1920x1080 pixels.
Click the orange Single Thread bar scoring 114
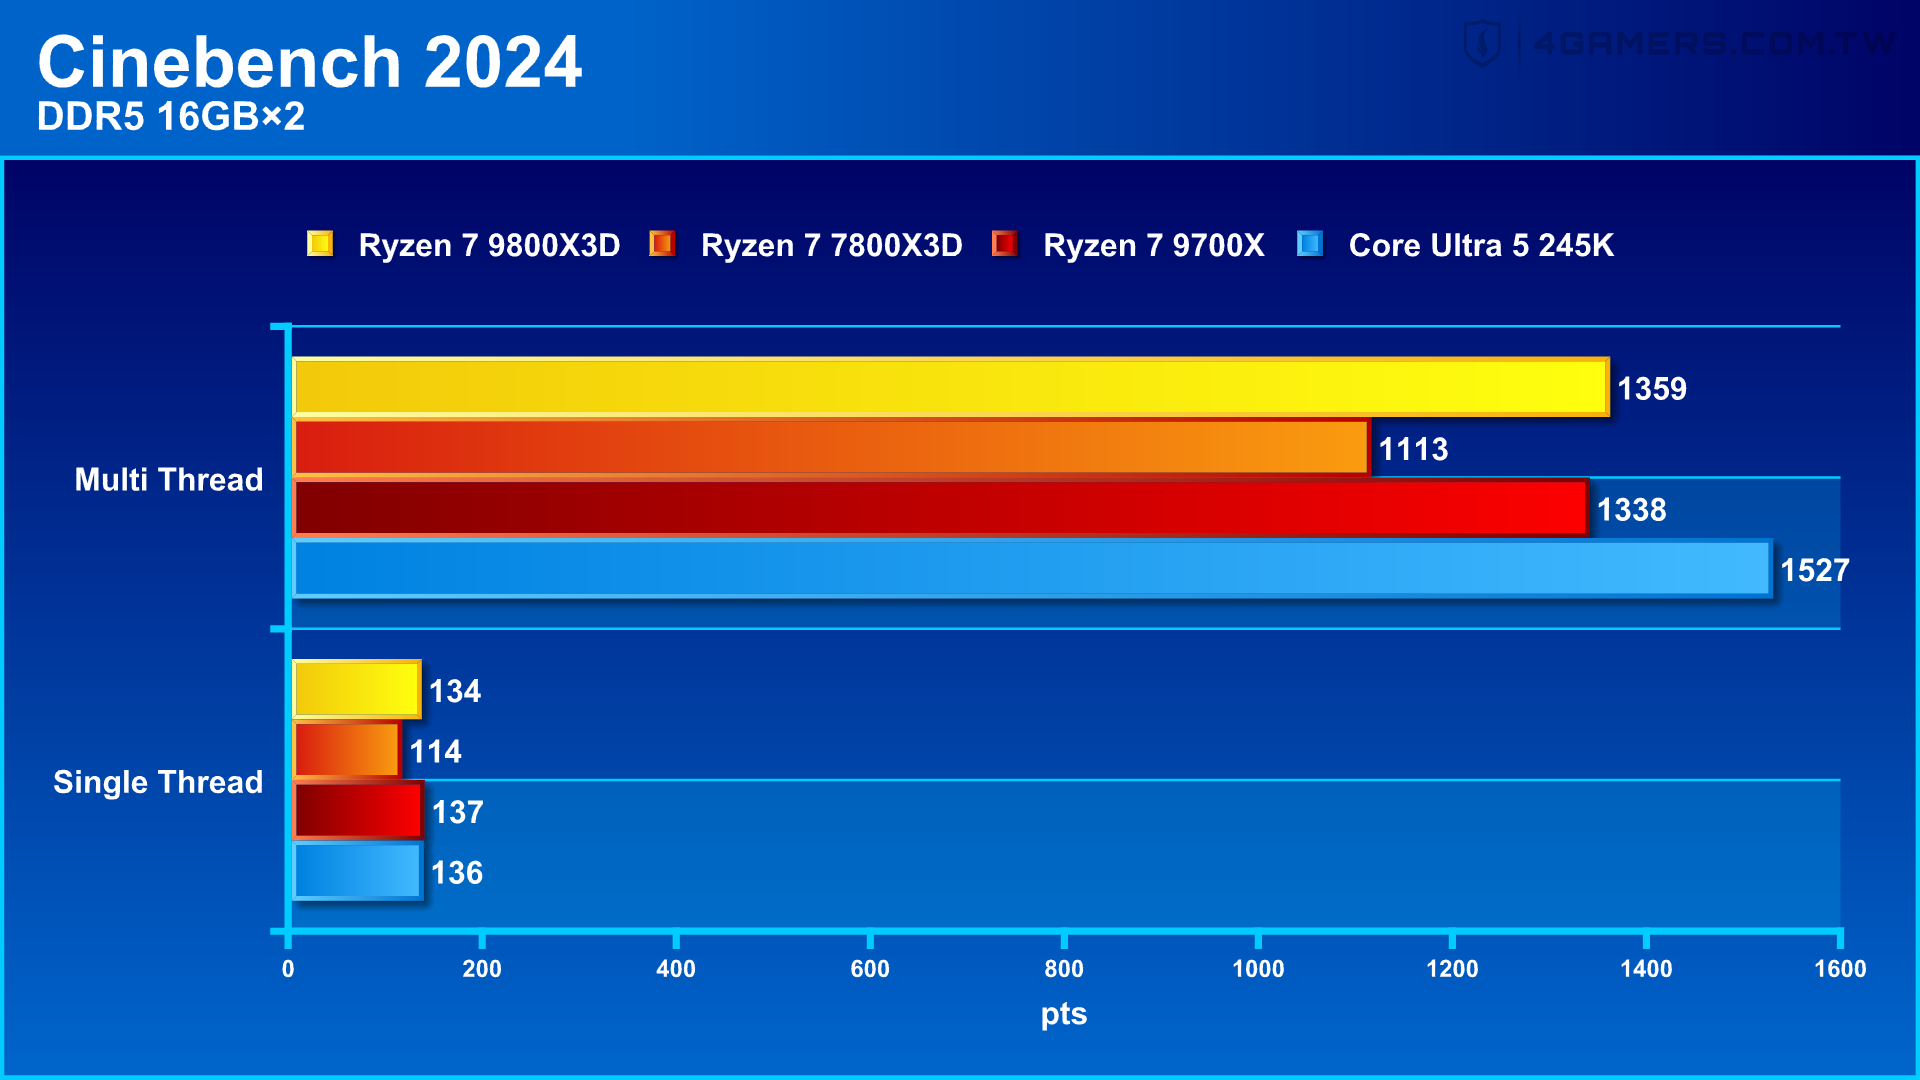point(347,751)
